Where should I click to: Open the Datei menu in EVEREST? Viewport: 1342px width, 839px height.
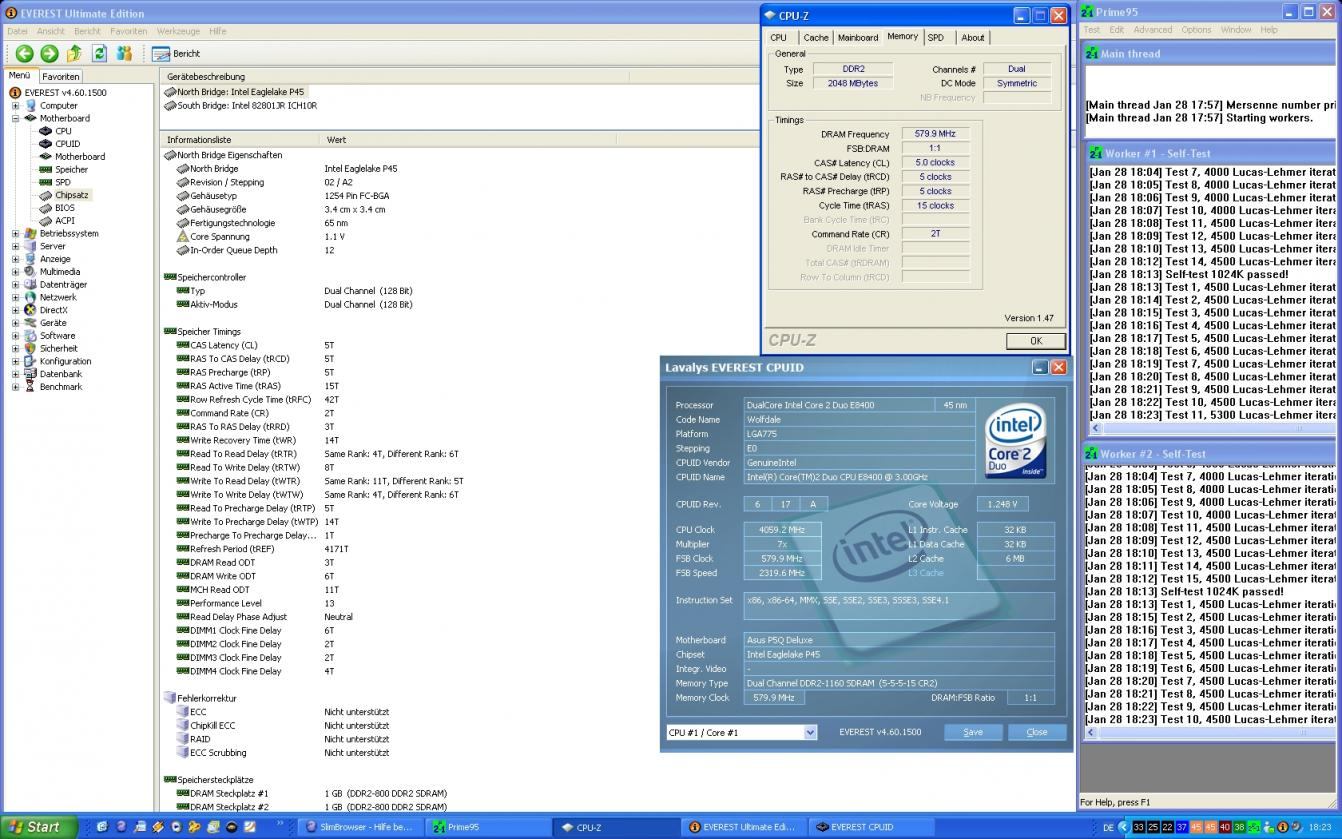[x=17, y=31]
